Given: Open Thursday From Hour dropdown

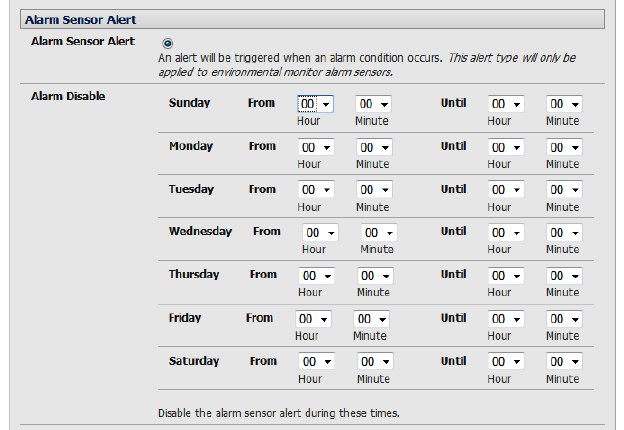Looking at the screenshot, I should pyautogui.click(x=315, y=275).
